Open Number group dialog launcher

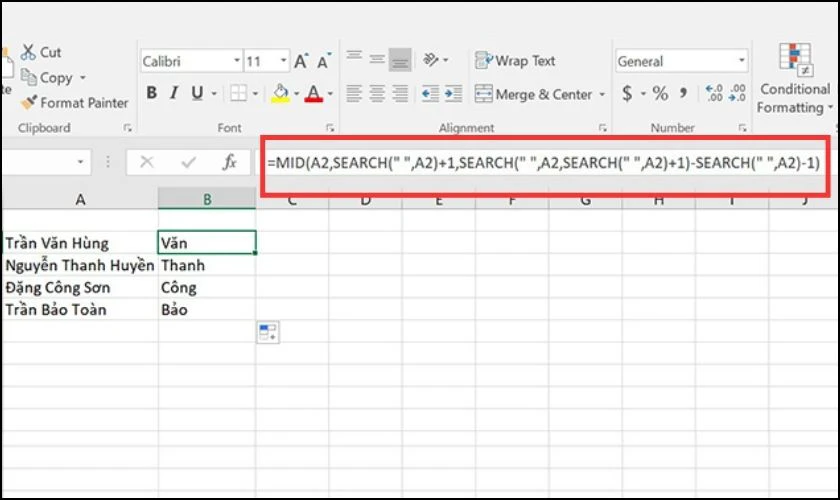point(742,128)
